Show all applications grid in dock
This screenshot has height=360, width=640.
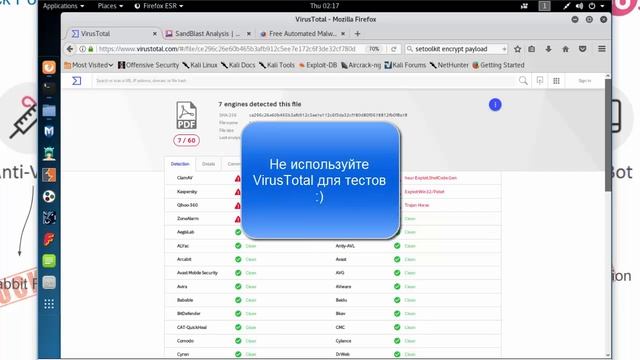click(49, 304)
